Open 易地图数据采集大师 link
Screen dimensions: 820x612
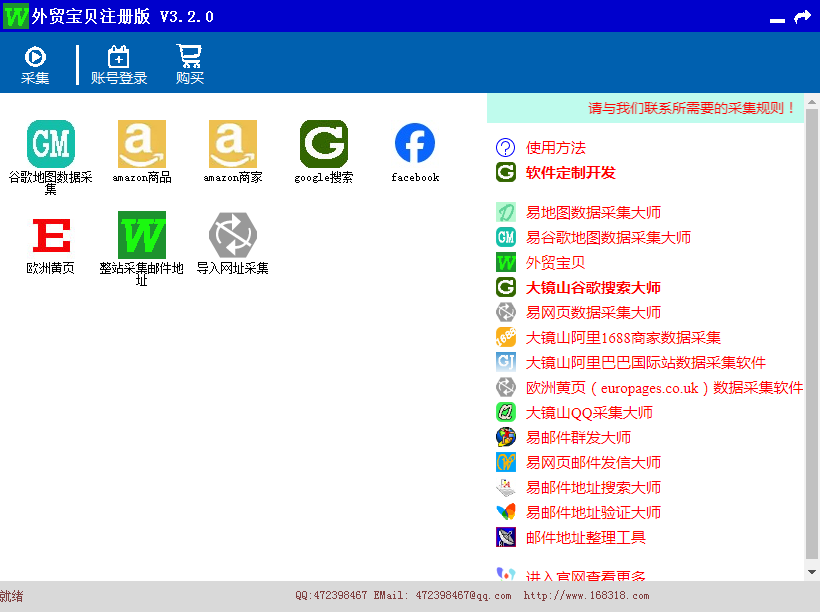(593, 213)
